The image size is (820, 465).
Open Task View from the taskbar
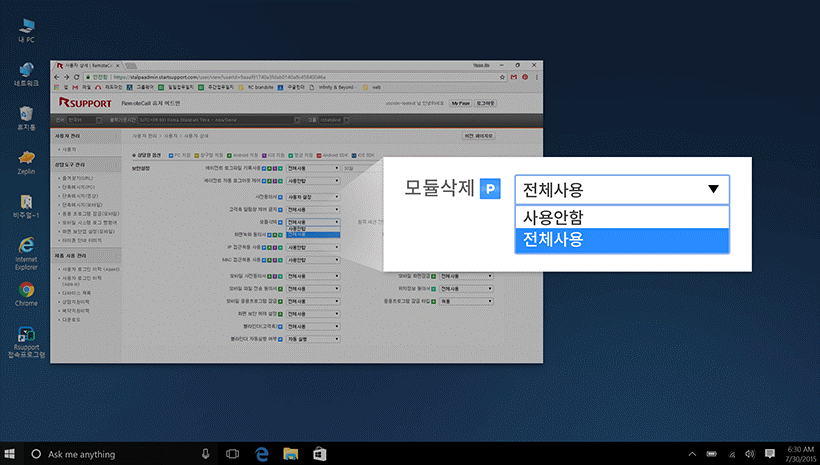(x=232, y=453)
